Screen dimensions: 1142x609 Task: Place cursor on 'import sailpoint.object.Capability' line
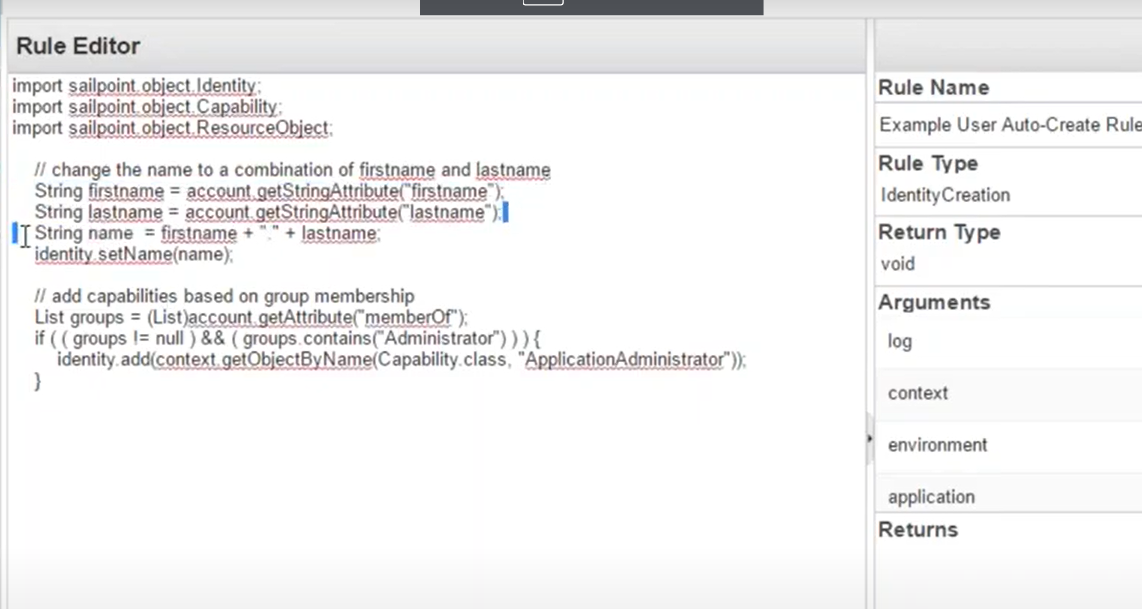point(146,107)
